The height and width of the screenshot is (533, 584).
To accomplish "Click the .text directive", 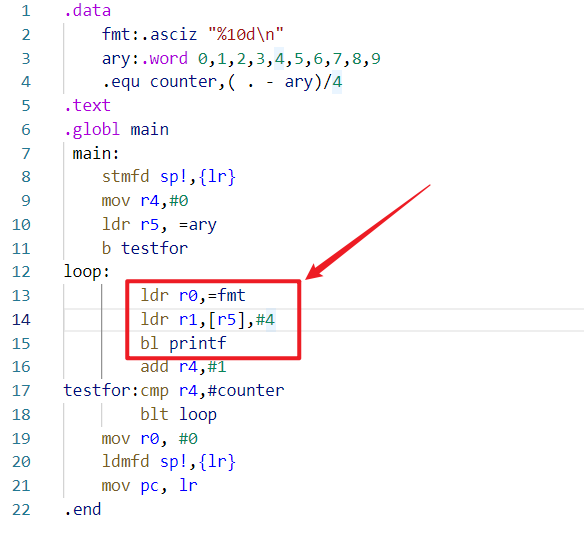I will click(x=88, y=106).
